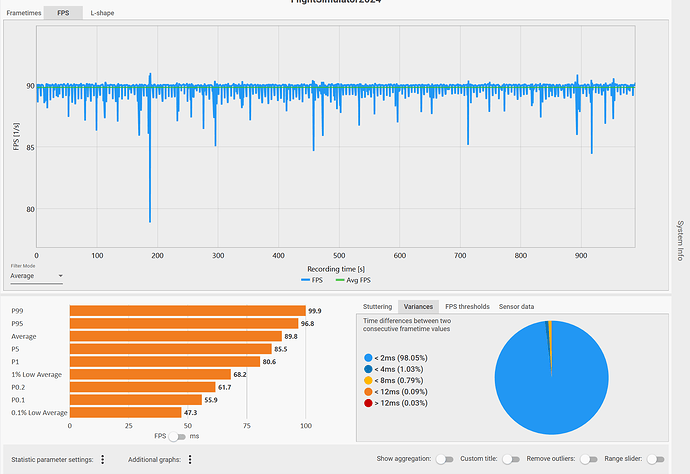Open the FPS thresholds tab
The image size is (690, 474).
(467, 307)
